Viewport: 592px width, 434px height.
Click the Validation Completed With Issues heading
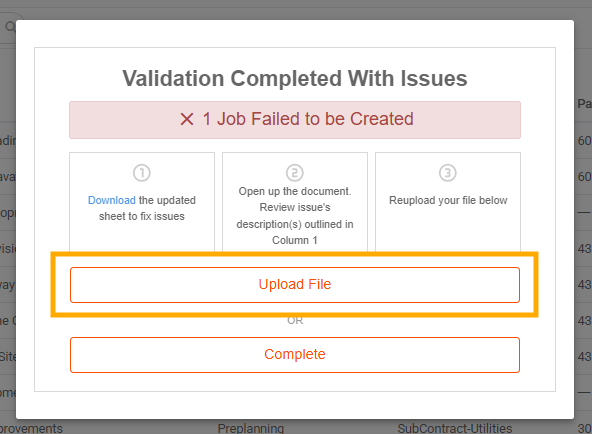294,78
